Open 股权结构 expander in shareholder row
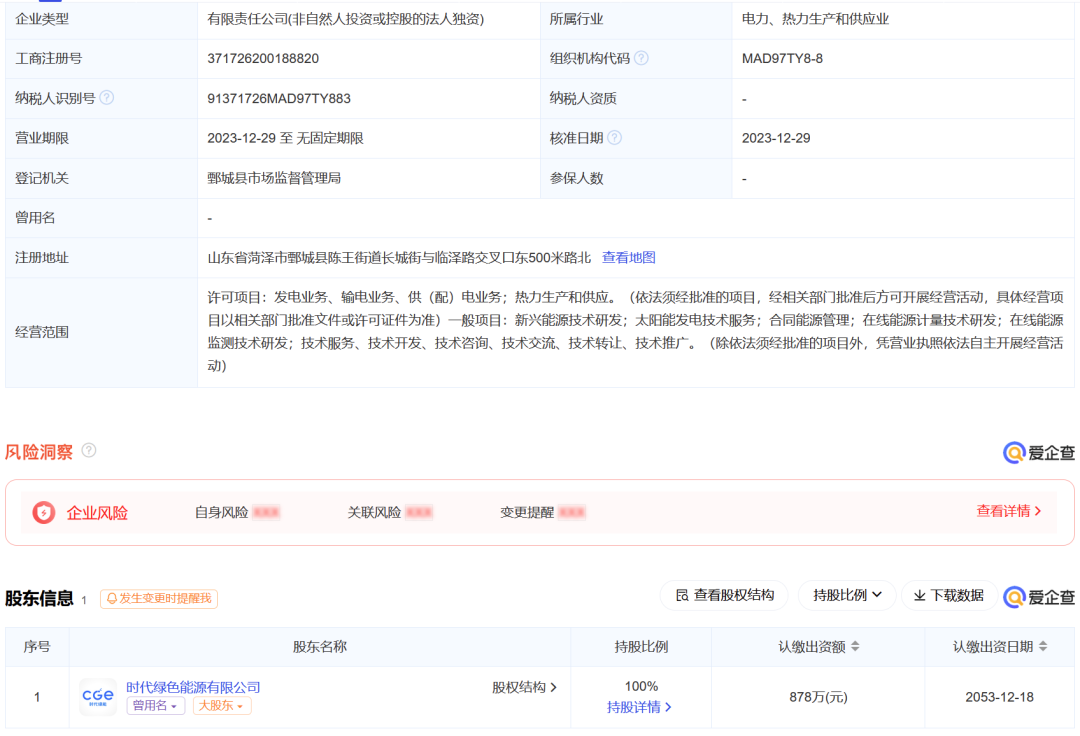Viewport: 1080px width, 736px height. click(524, 687)
